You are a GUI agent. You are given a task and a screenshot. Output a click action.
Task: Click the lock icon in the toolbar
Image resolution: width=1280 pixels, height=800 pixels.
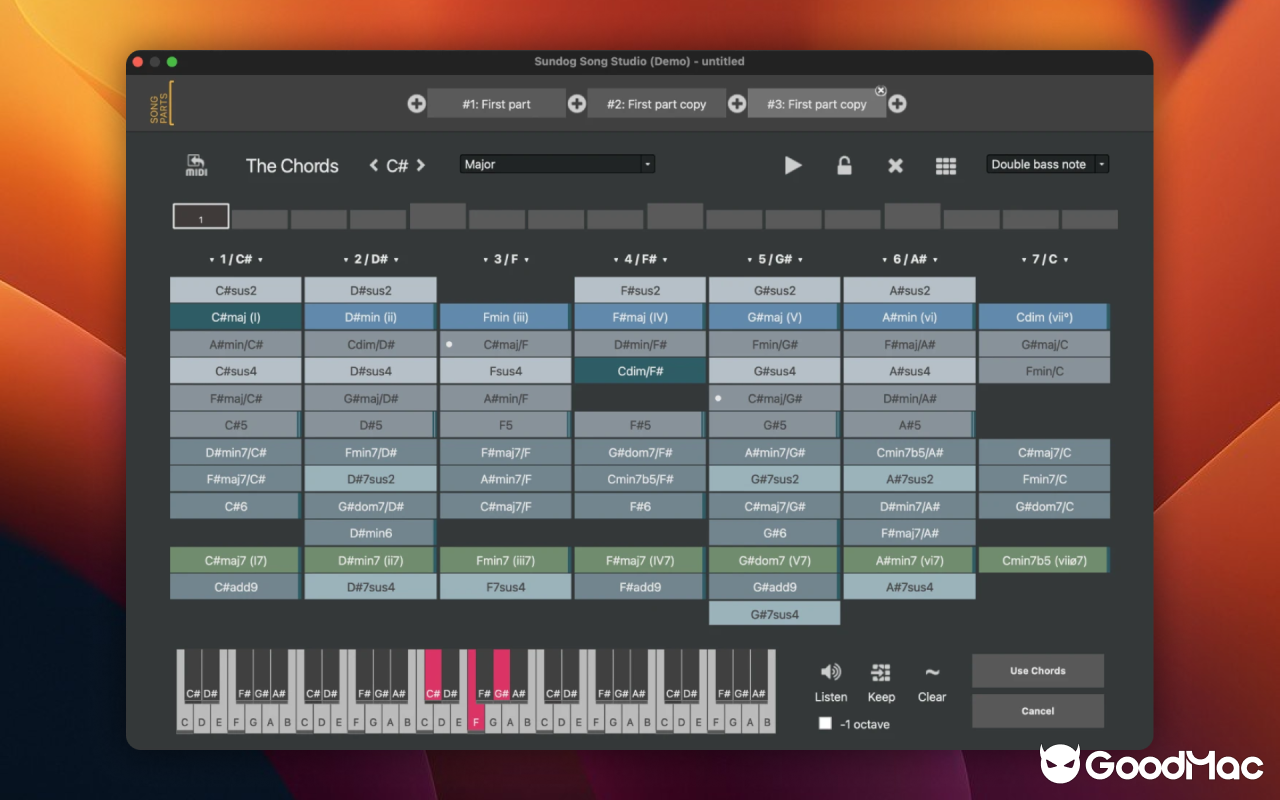844,165
